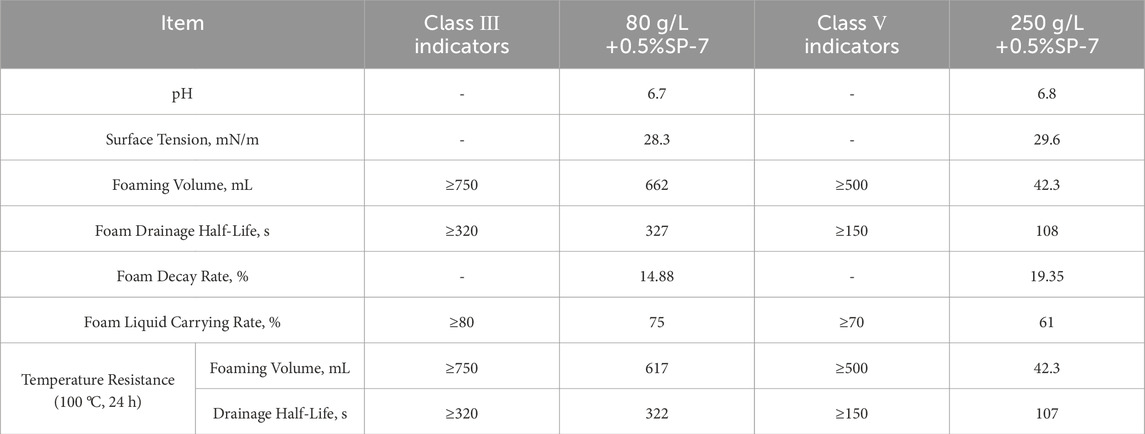Select "Foam Drainage Half-Life, s" row label
The height and width of the screenshot is (434, 1145).
pyautogui.click(x=181, y=231)
